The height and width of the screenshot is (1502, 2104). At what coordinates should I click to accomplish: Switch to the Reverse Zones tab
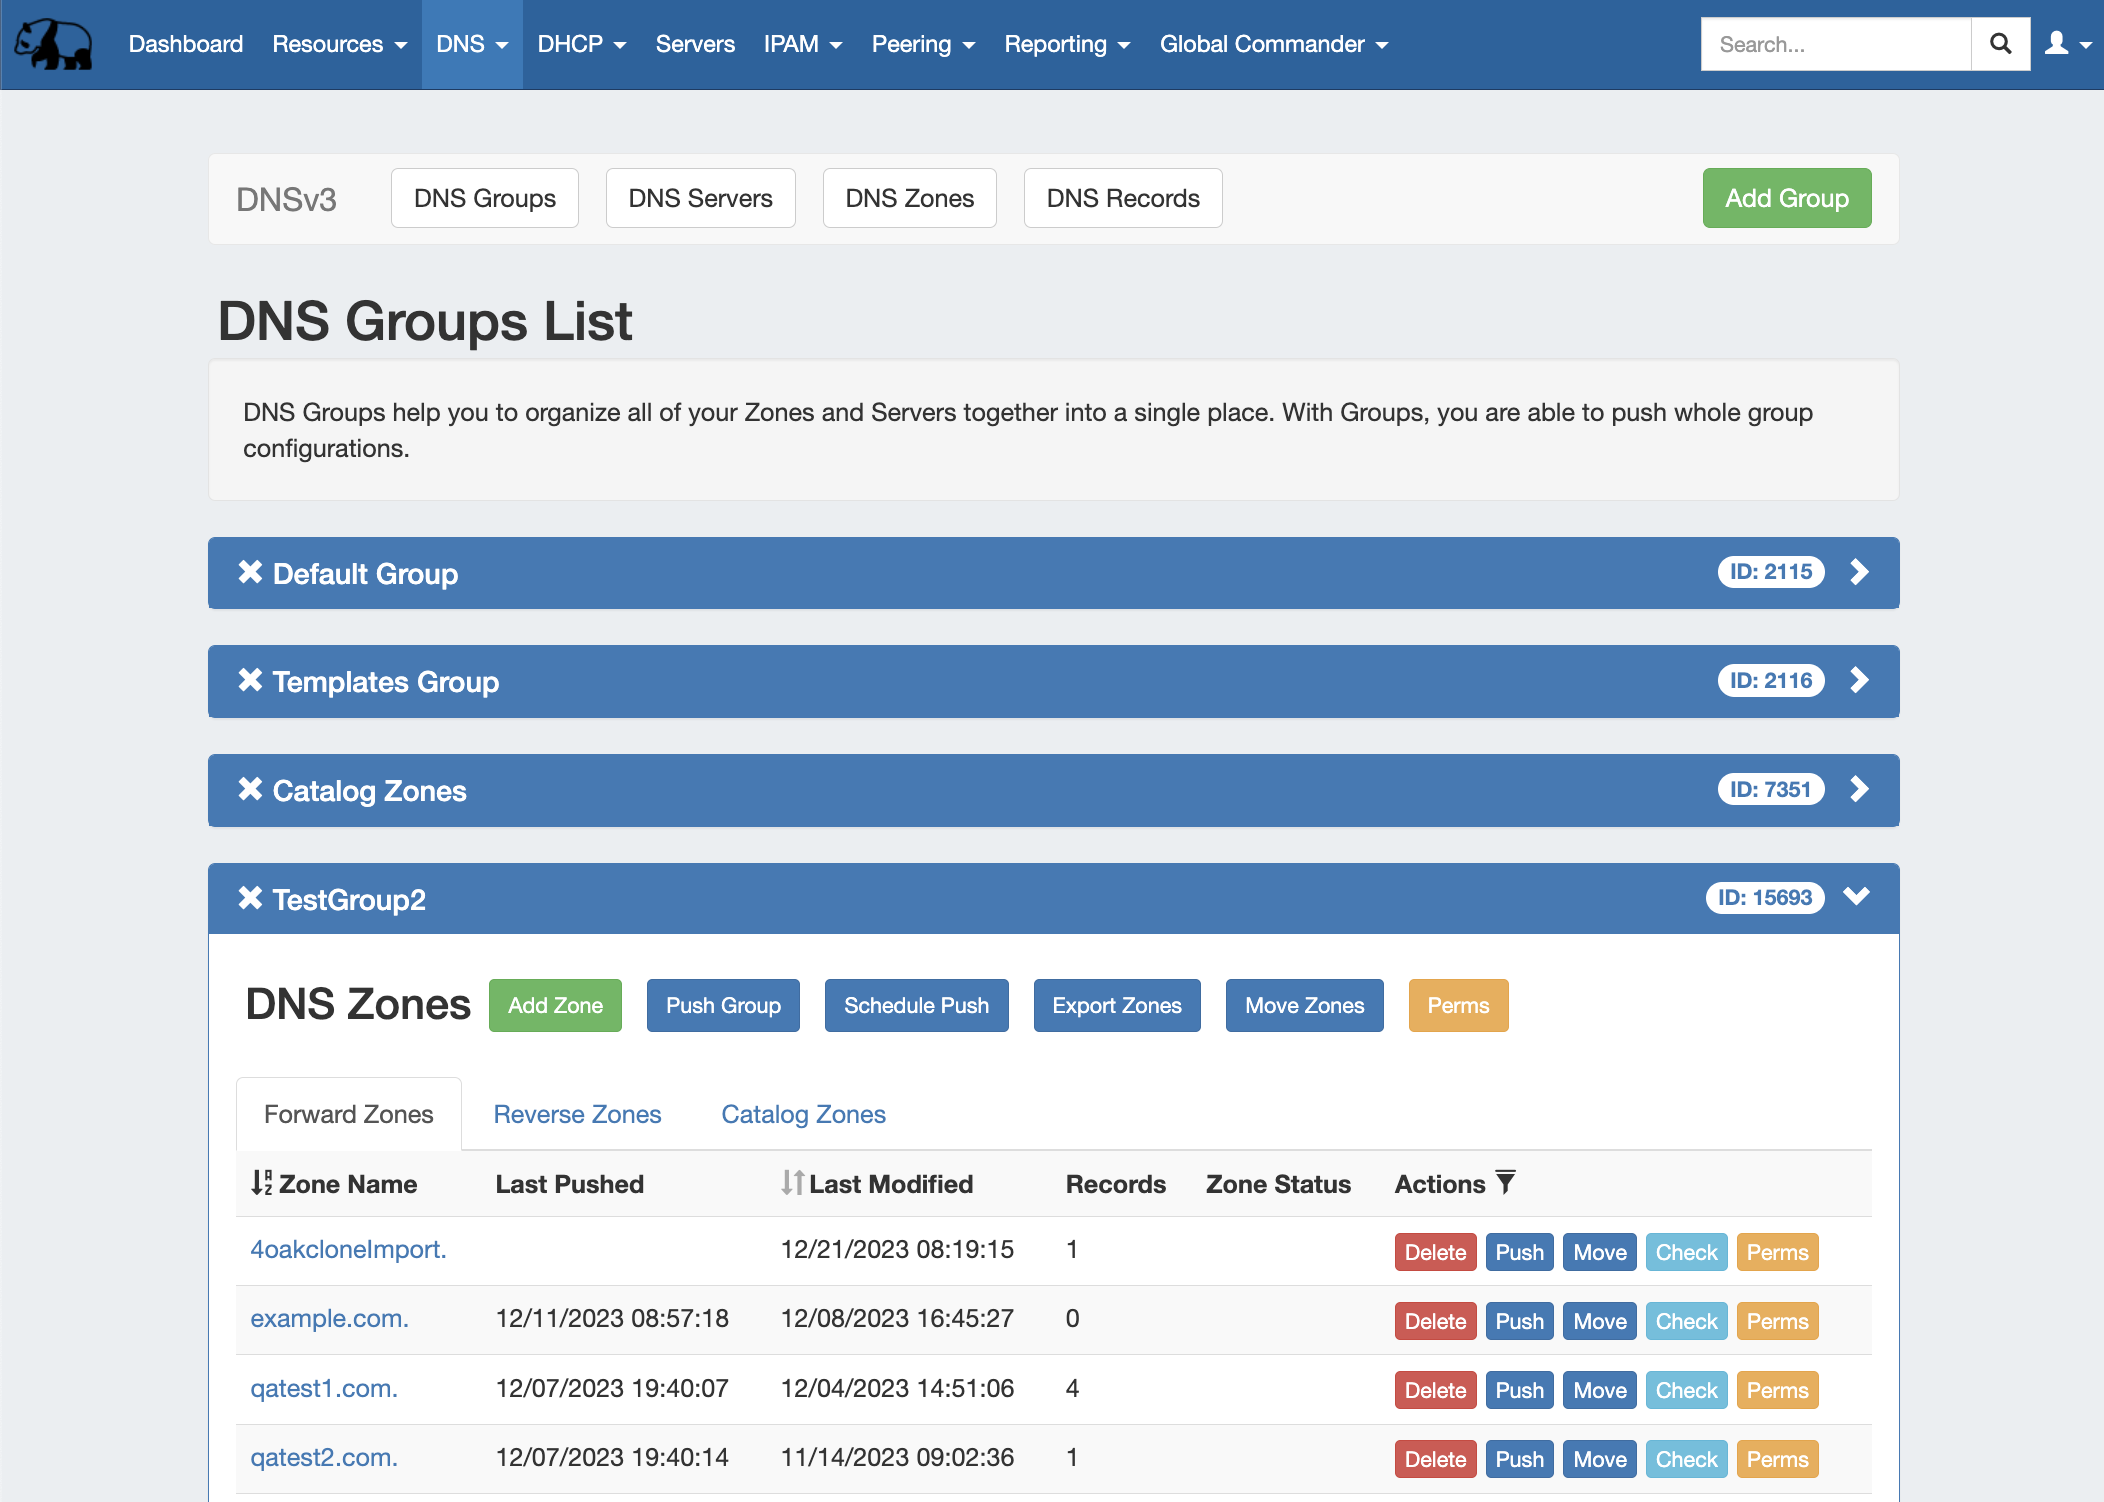[577, 1113]
